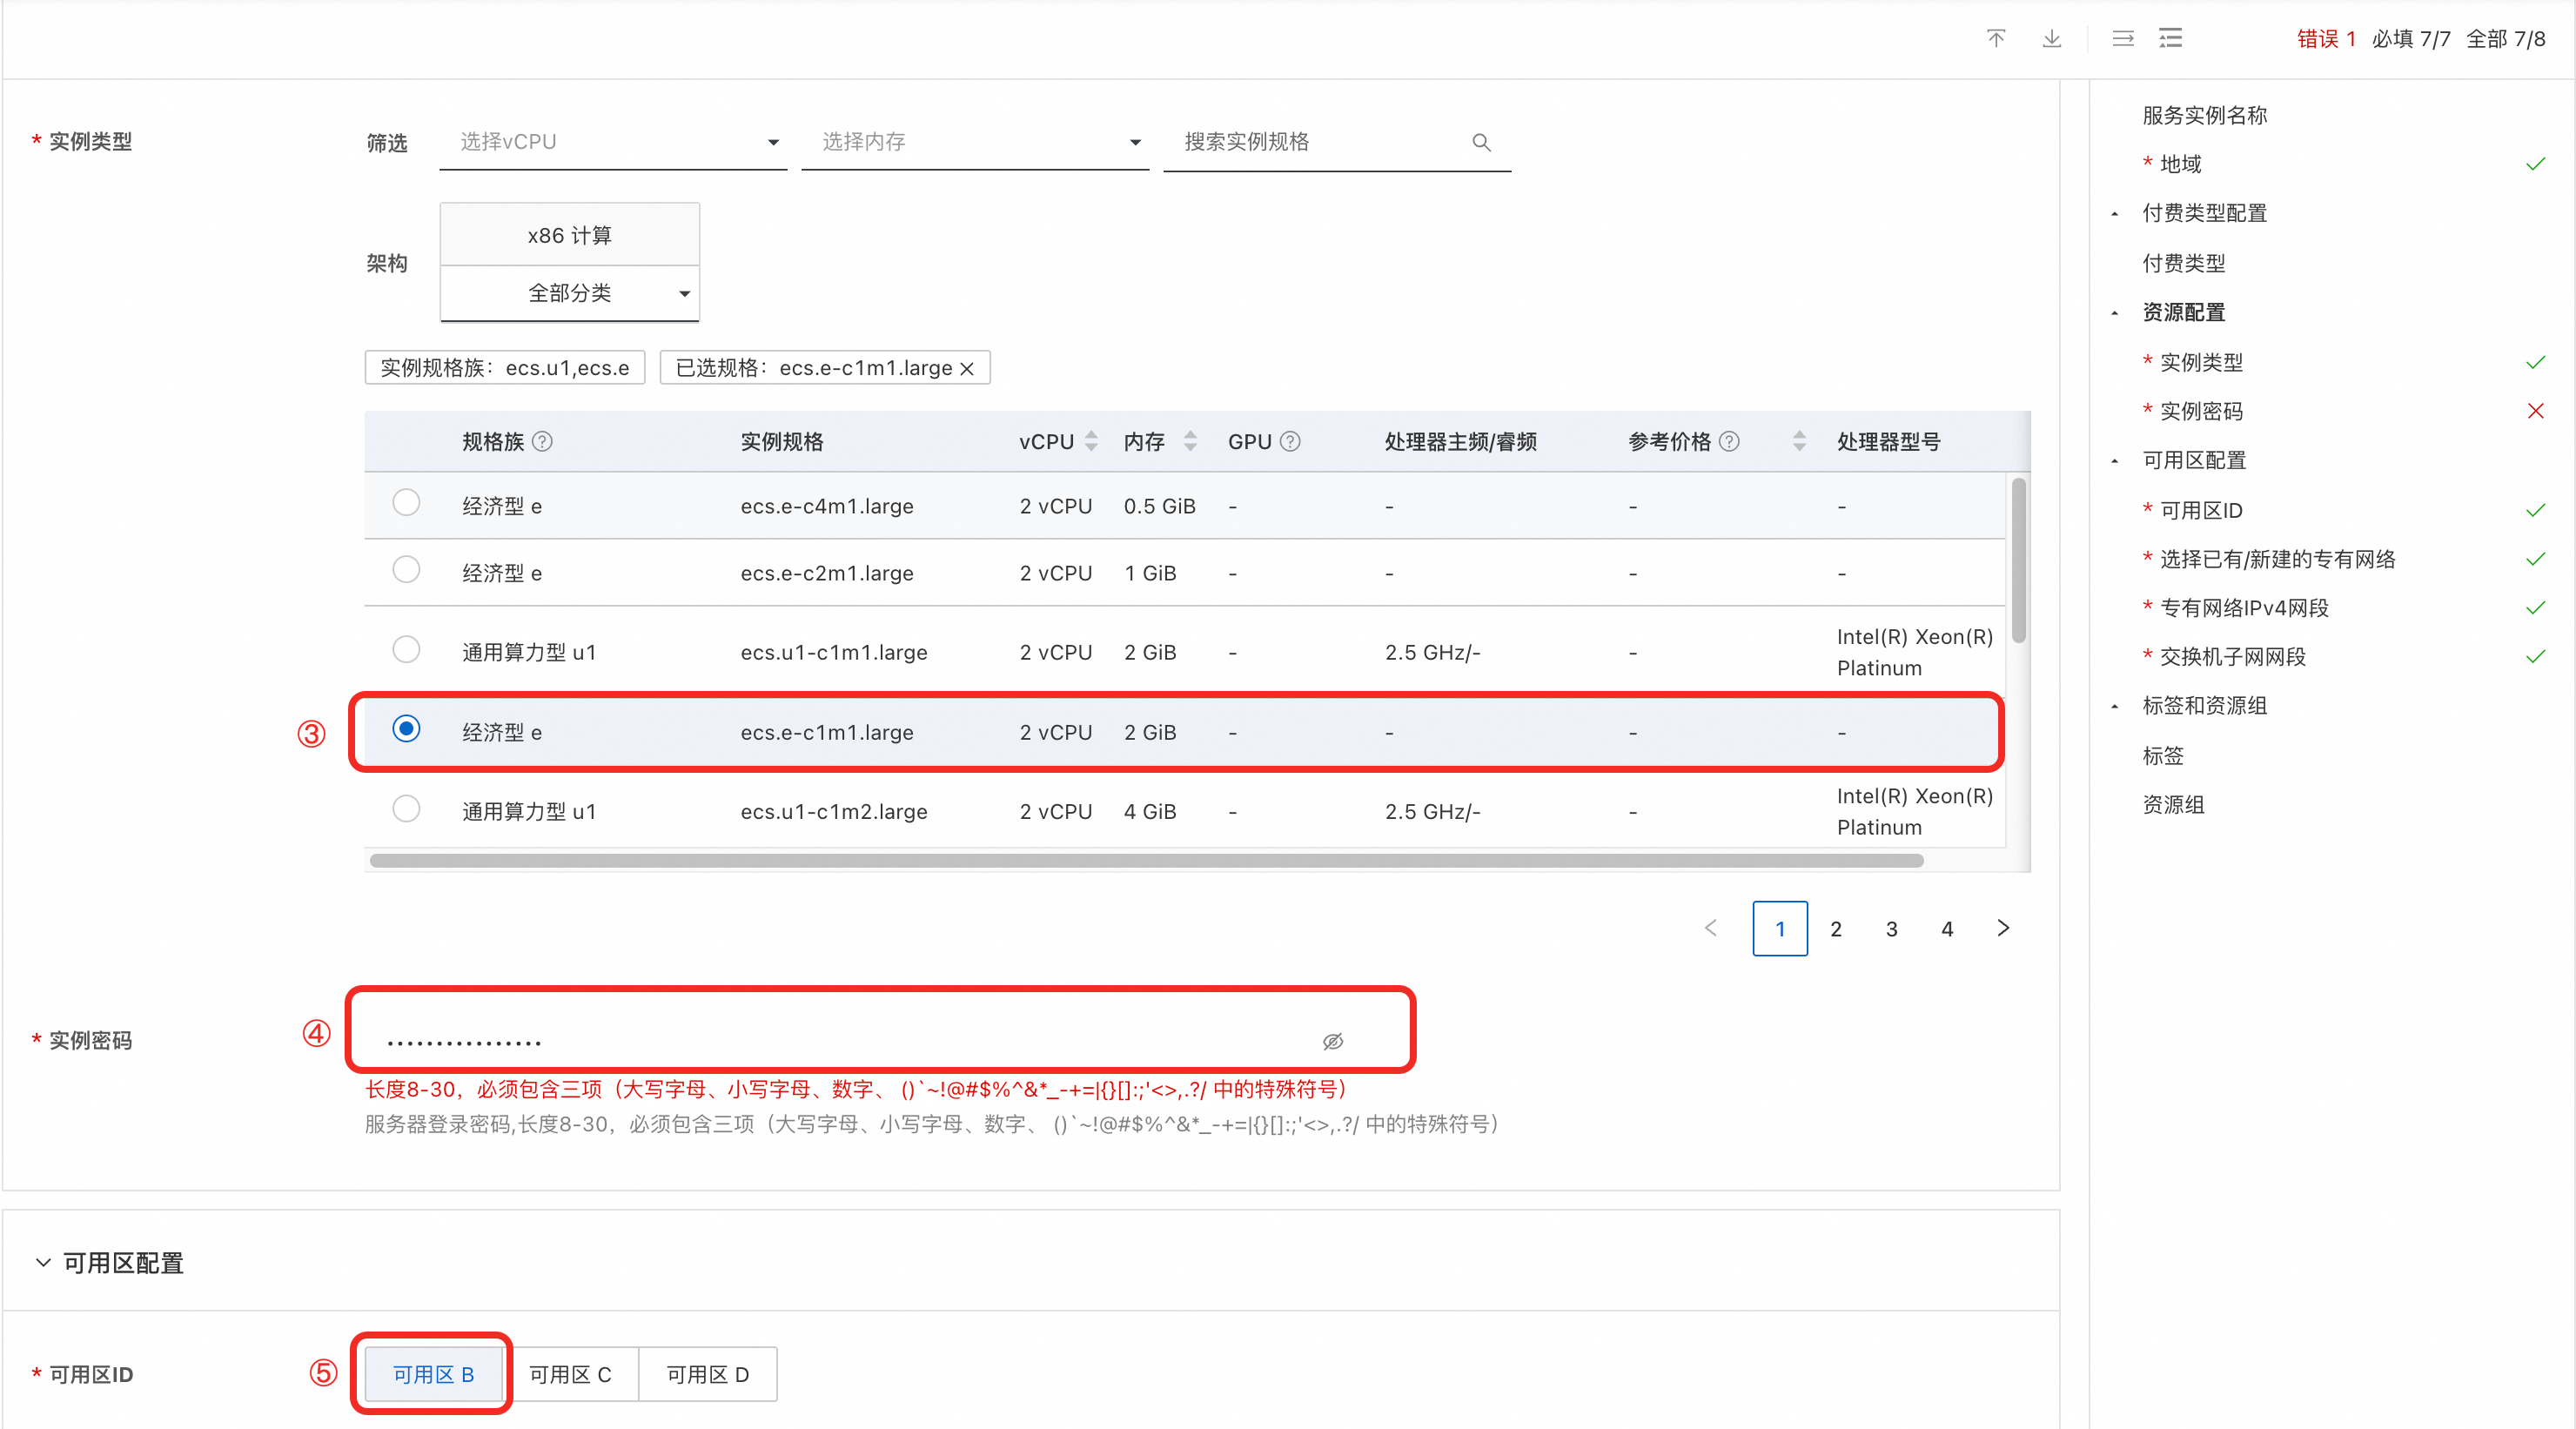Toggle the password visibility eye icon
The height and width of the screenshot is (1429, 2576).
pyautogui.click(x=1332, y=1041)
